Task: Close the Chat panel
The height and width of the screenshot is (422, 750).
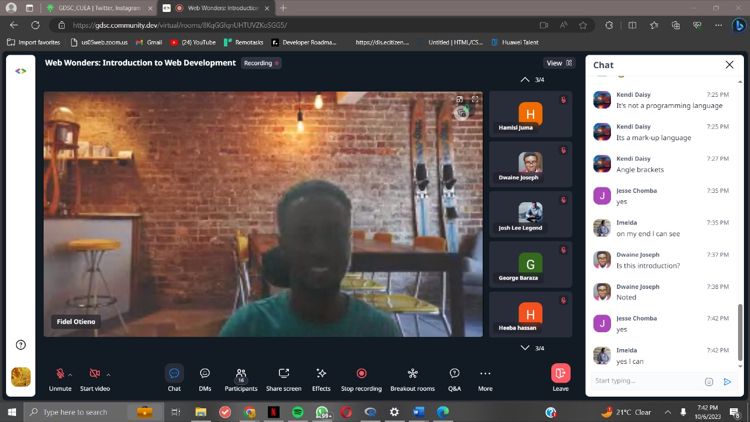Action: pyautogui.click(x=729, y=65)
